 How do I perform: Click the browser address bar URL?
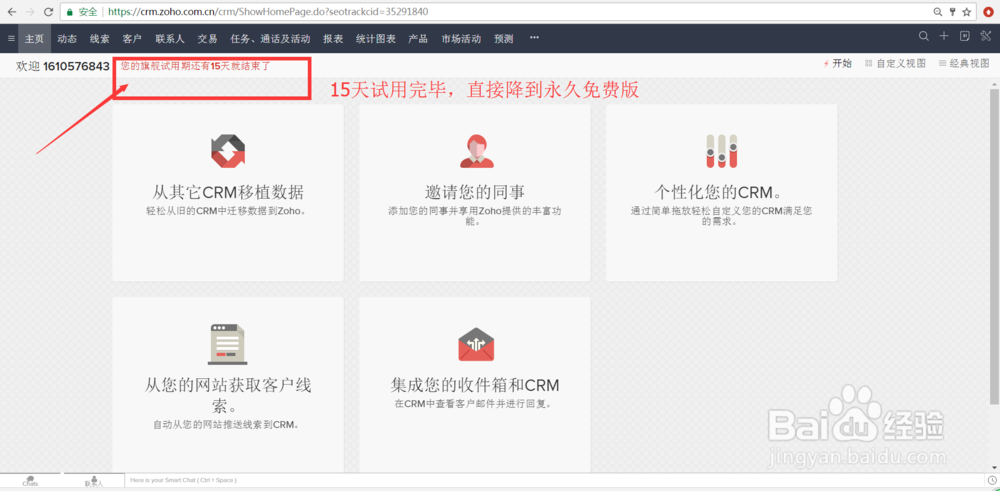tap(268, 11)
